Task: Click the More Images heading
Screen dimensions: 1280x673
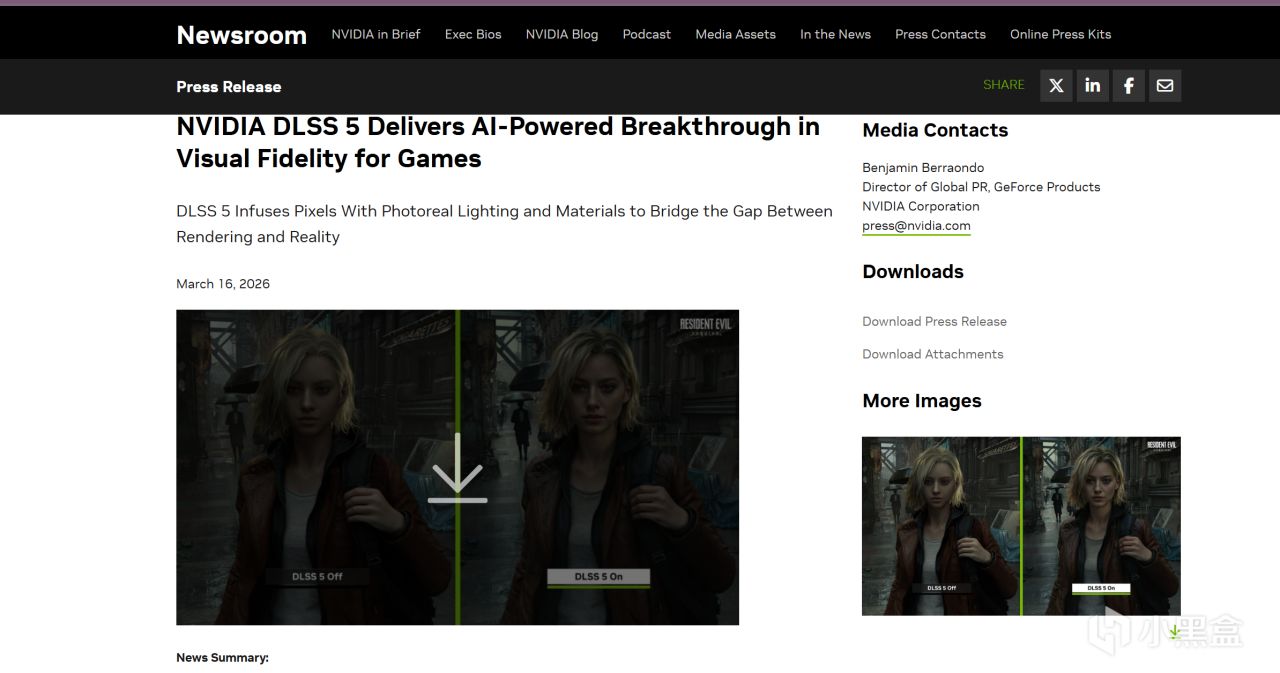Action: point(922,401)
